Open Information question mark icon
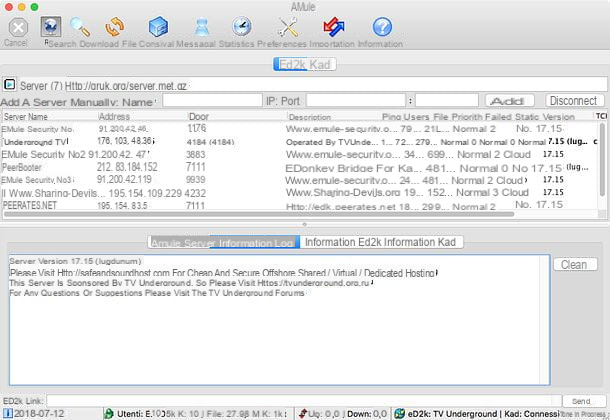 pos(382,27)
